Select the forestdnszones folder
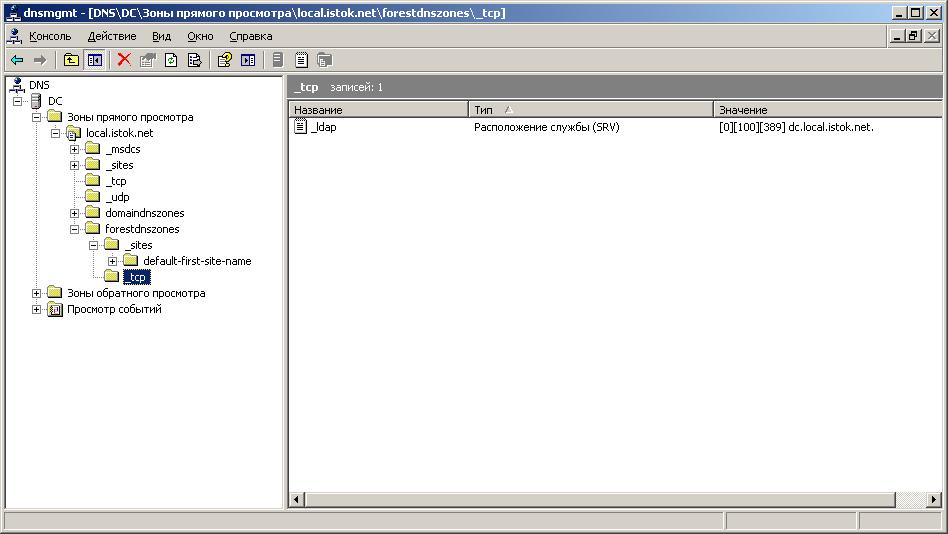This screenshot has height=534, width=948. point(142,229)
